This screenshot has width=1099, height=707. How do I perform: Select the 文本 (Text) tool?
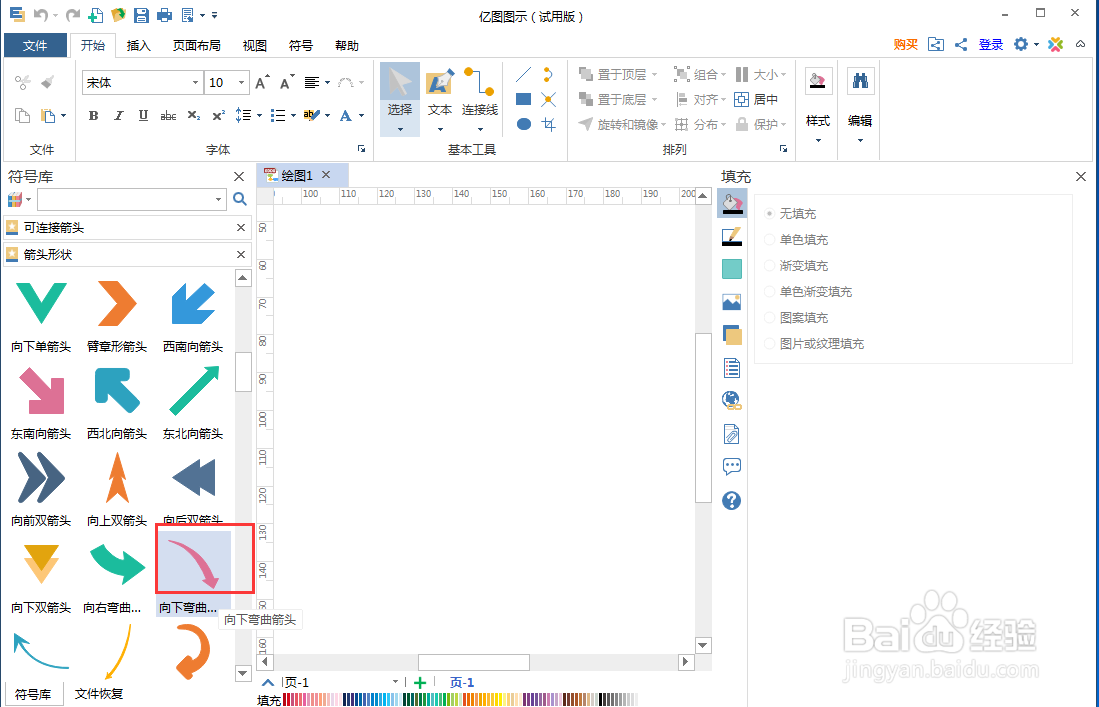(439, 95)
